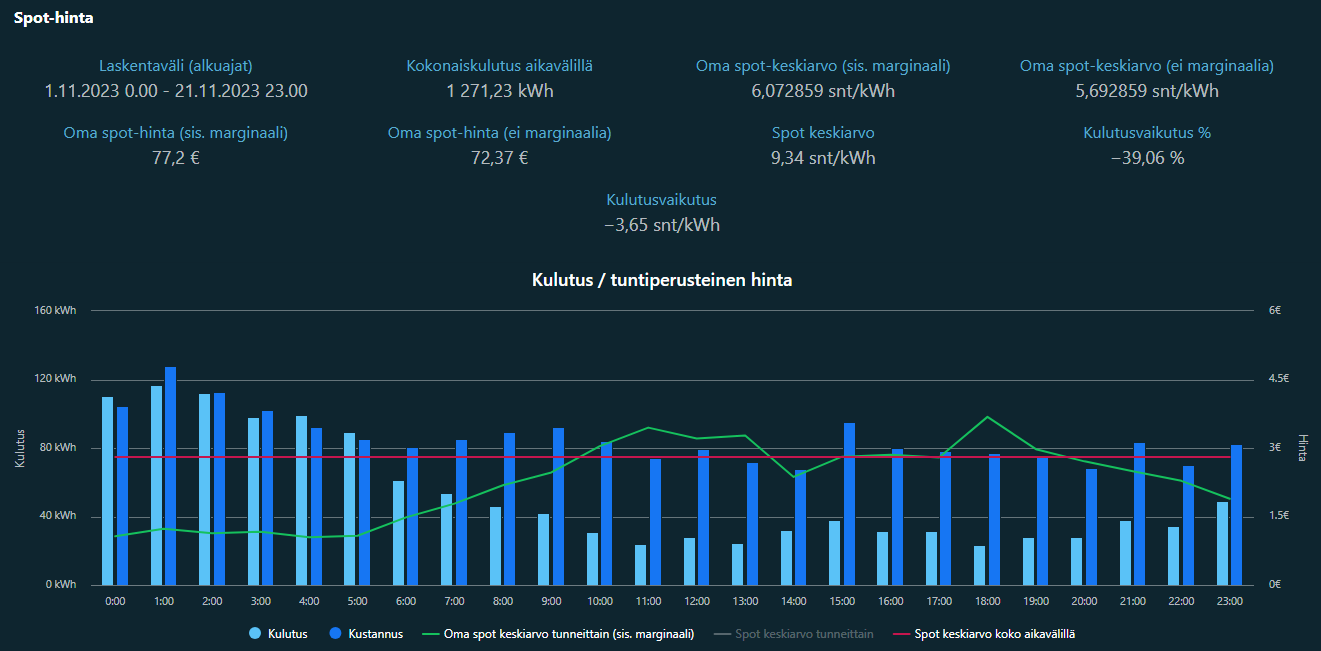Viewport: 1321px width, 651px height.
Task: Click the "Laskentaväli (alkuajat)" label
Action: [x=176, y=66]
